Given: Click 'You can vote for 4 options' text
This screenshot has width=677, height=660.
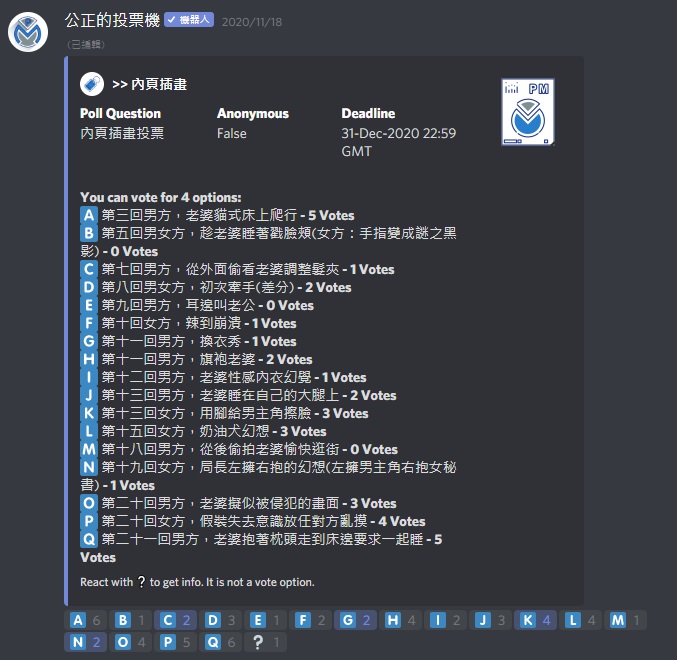Looking at the screenshot, I should (161, 197).
